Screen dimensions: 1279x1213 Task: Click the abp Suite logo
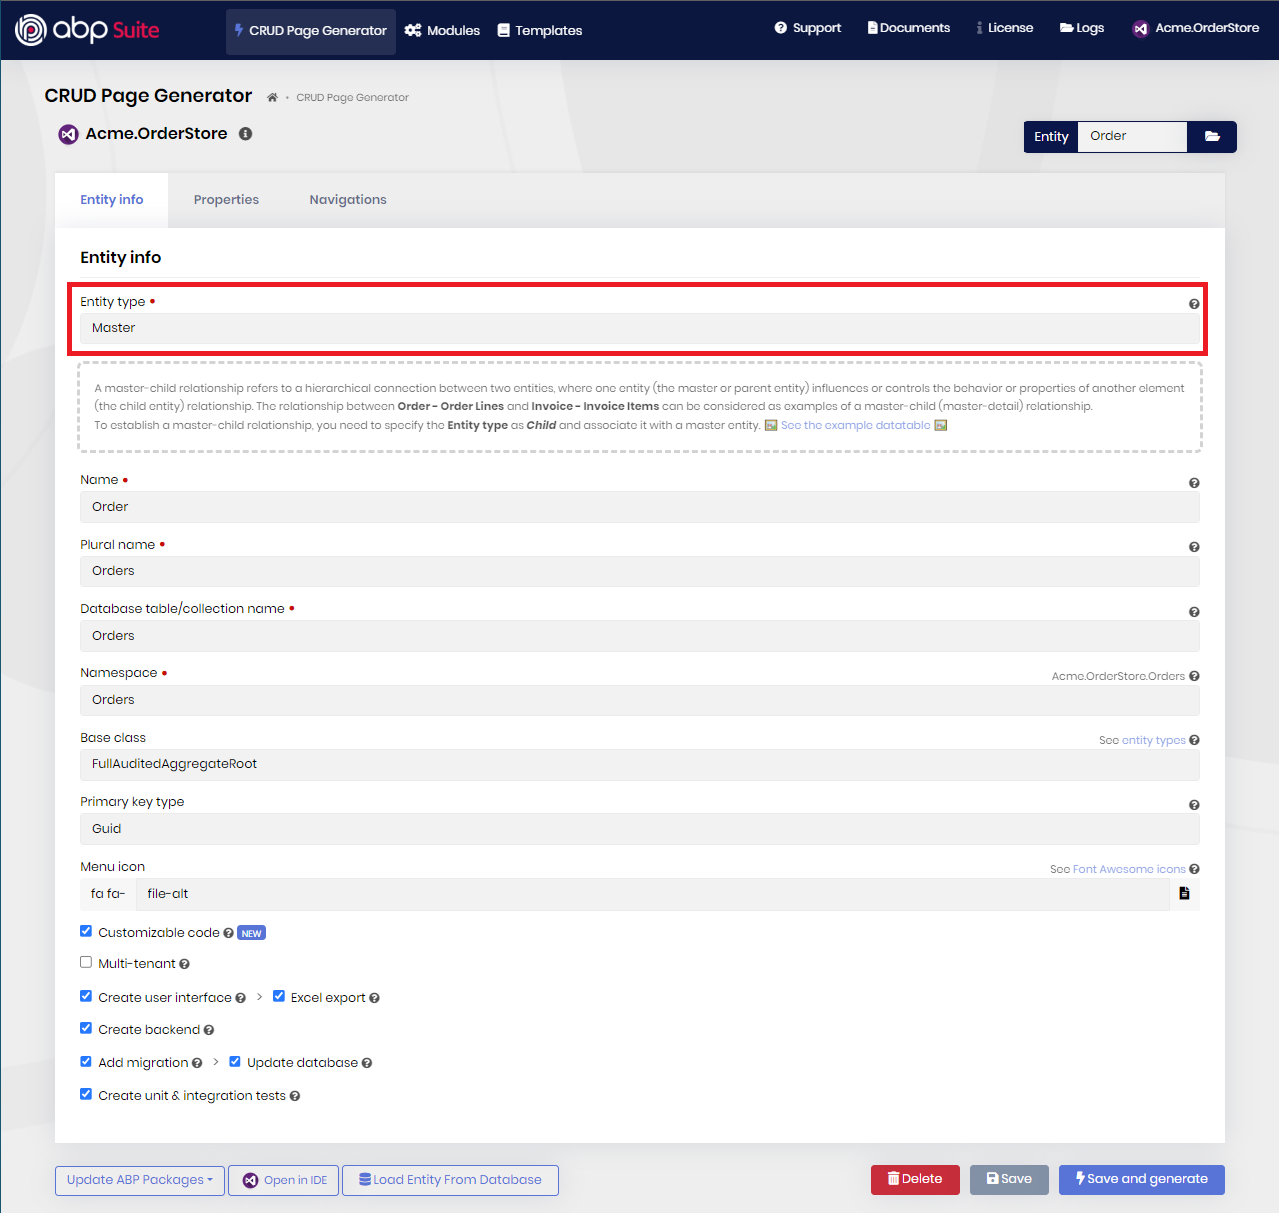pos(87,30)
